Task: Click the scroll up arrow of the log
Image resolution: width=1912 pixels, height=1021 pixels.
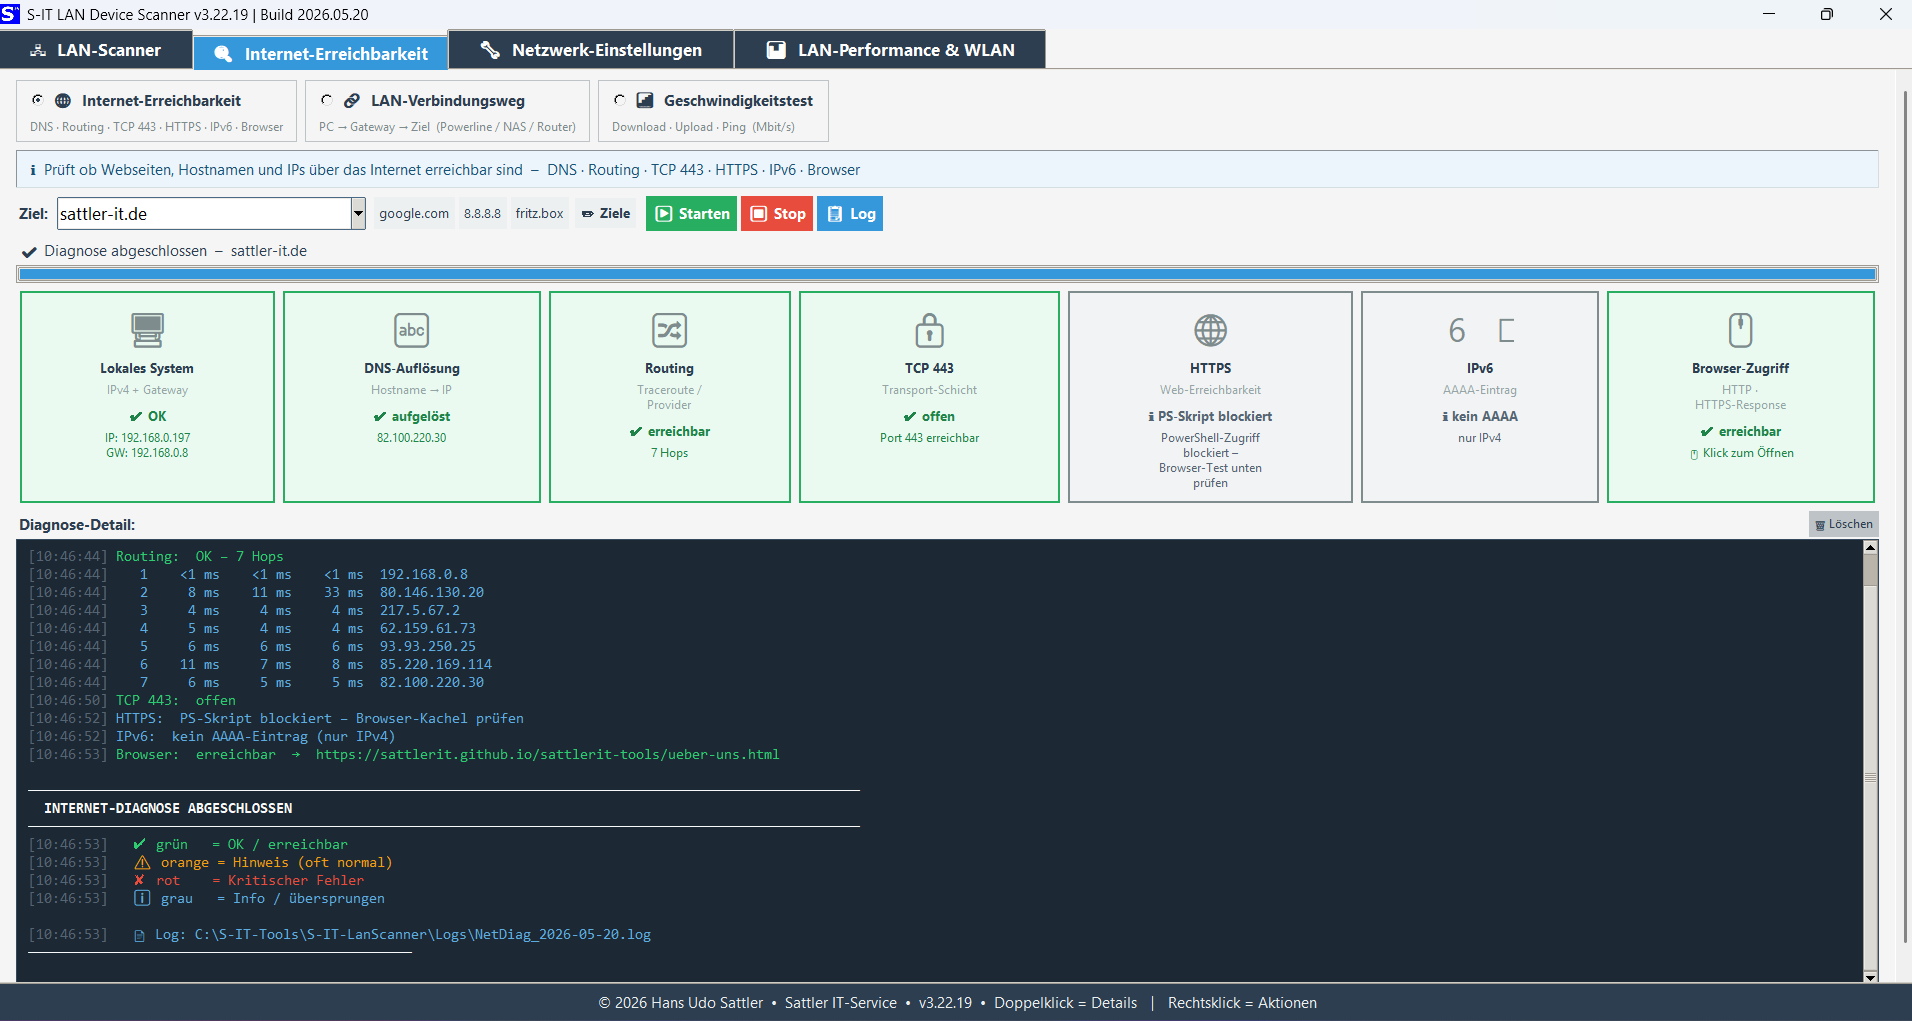Action: click(1870, 548)
